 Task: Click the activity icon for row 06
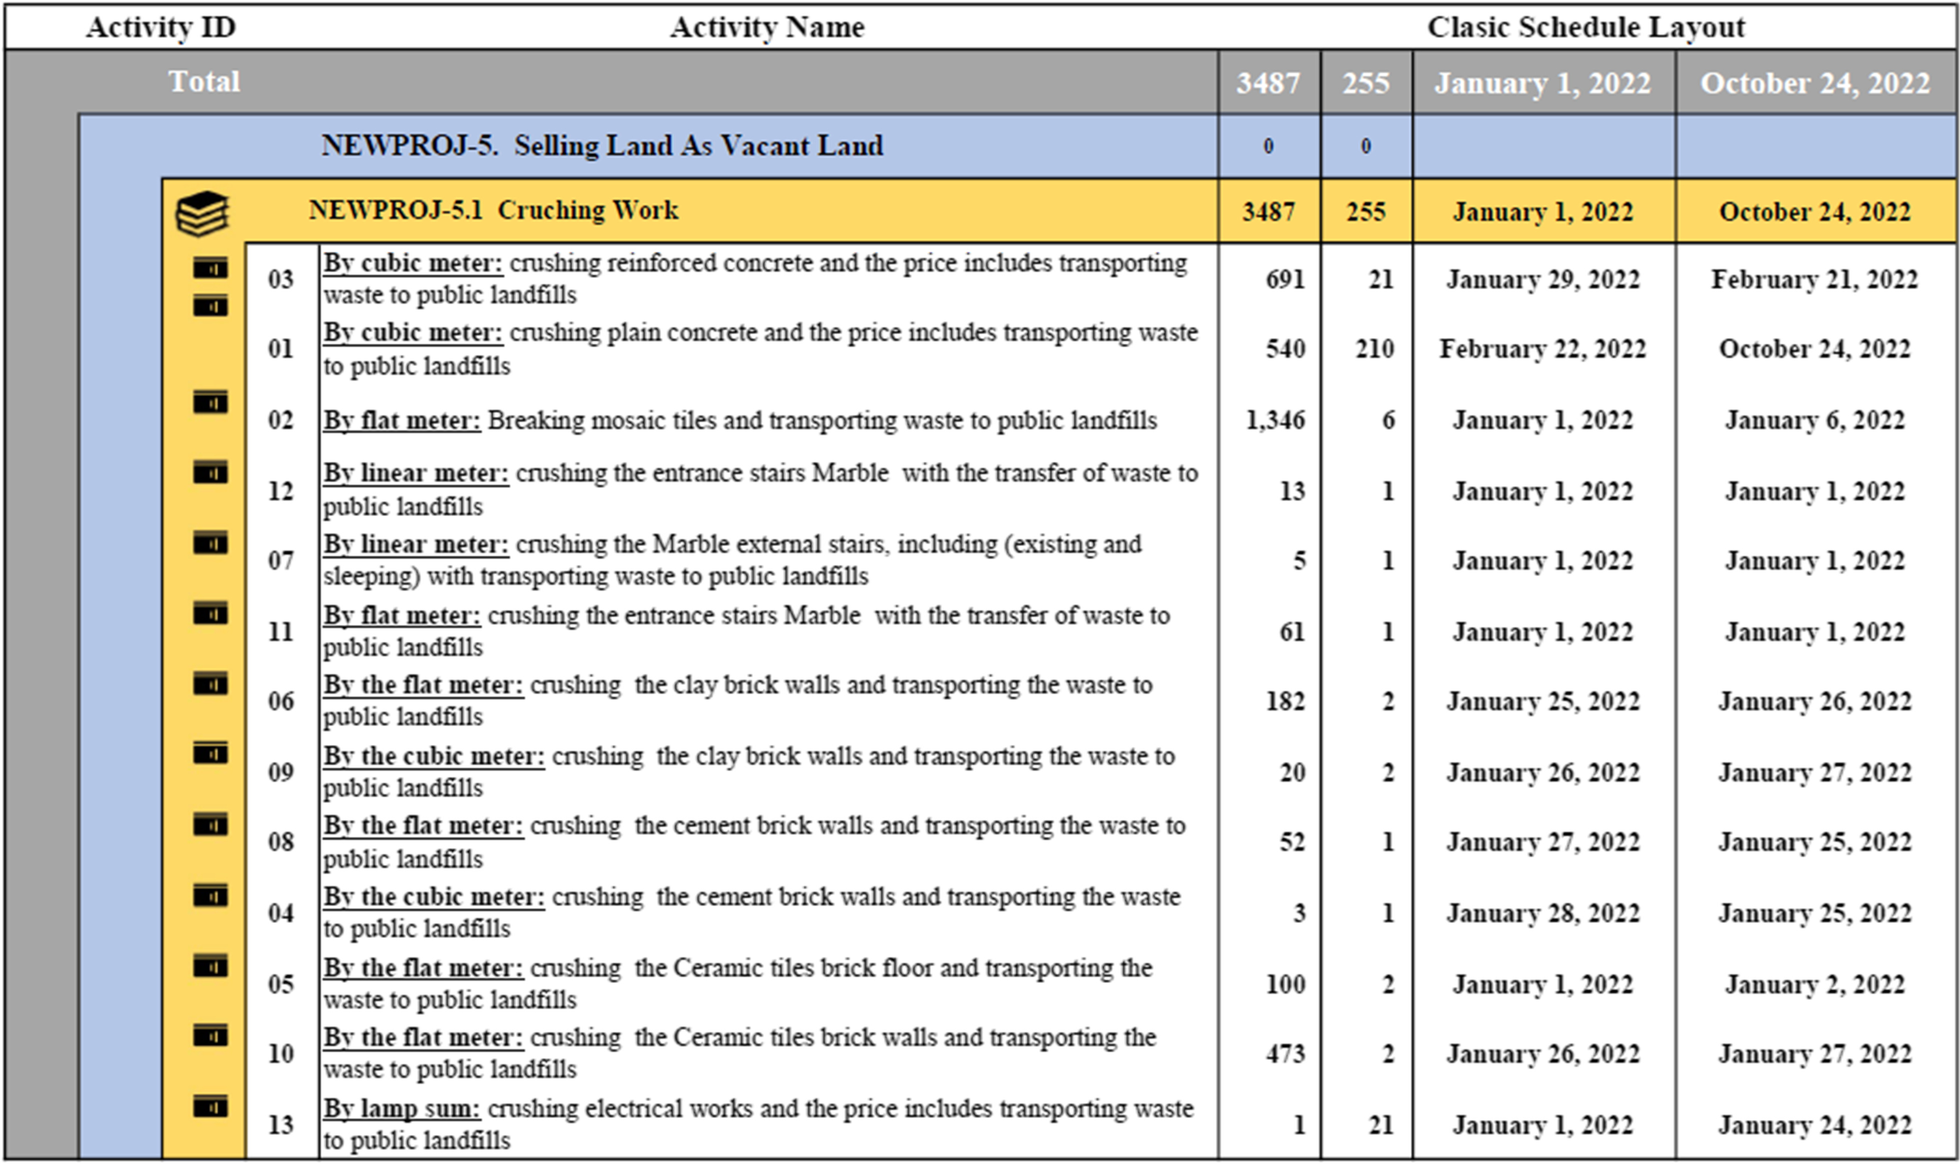(x=210, y=685)
